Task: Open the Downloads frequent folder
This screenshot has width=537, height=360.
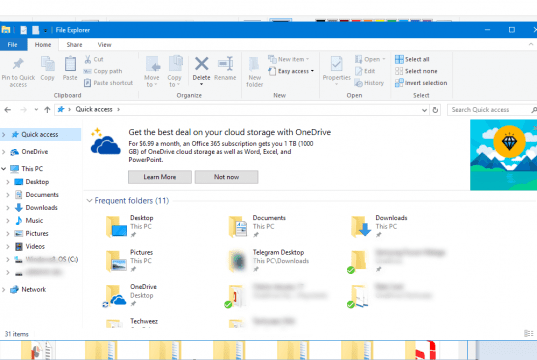Action: [379, 226]
